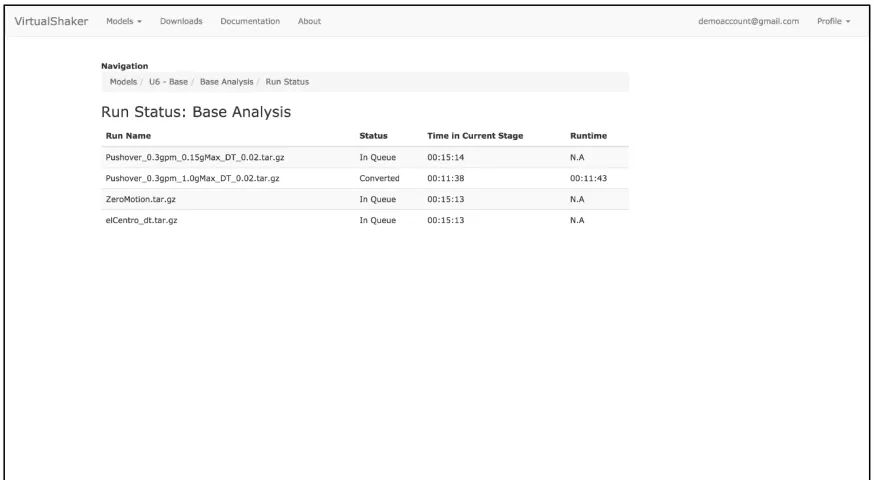Expand the Models dropdown menu
The height and width of the screenshot is (480, 874).
(x=124, y=21)
